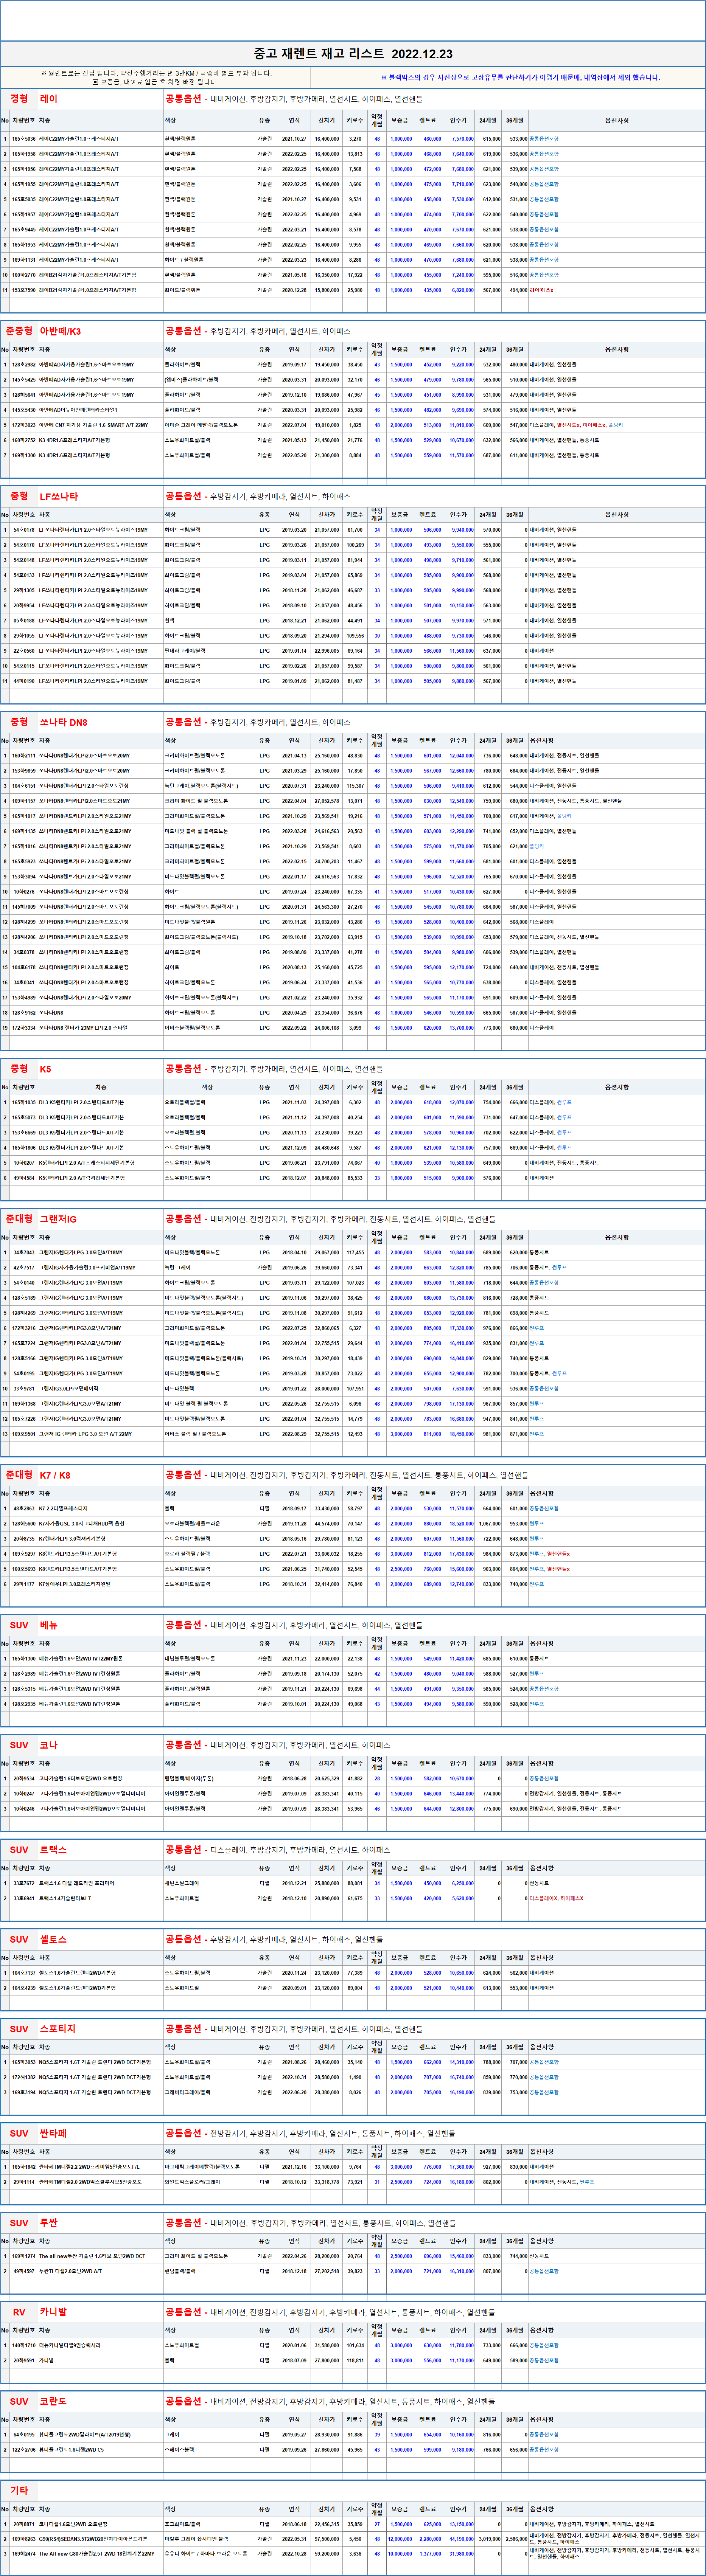Click the title 중고 재렌트 재고 리스트 2022.12.23
The height and width of the screenshot is (2576, 706).
(x=353, y=54)
